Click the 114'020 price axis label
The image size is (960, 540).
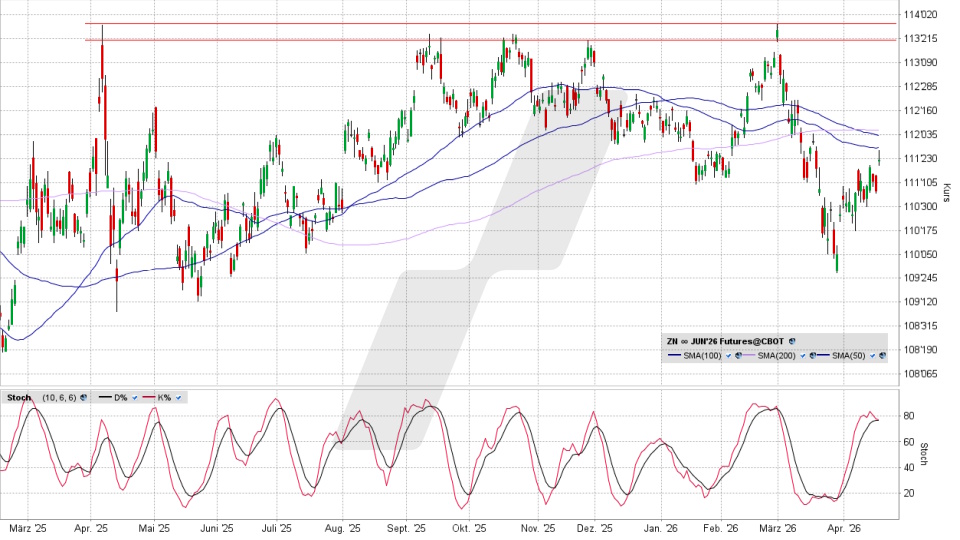920,14
